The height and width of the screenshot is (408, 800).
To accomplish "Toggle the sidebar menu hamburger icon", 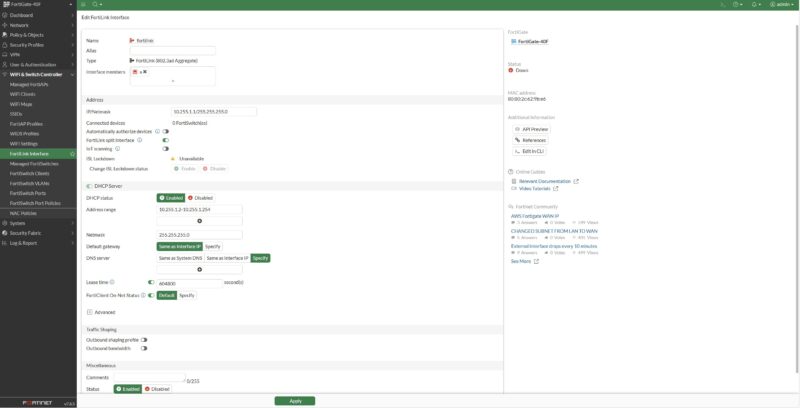I will tap(83, 5).
